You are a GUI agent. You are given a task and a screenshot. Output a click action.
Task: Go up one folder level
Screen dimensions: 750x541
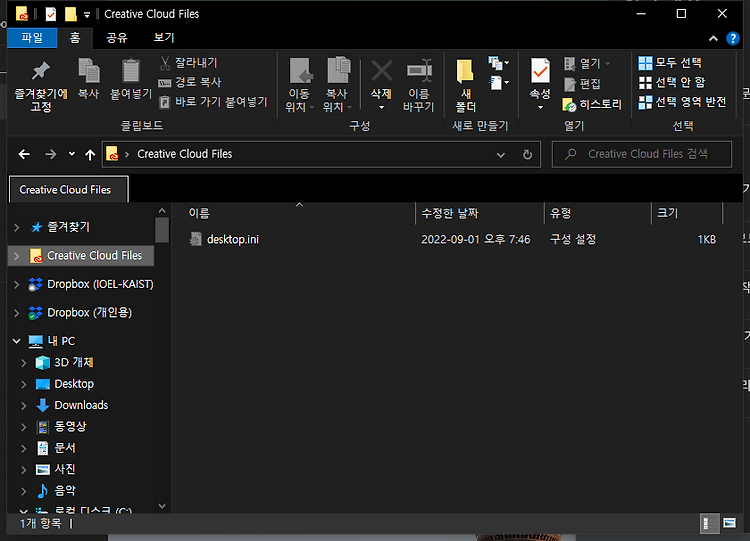90,155
